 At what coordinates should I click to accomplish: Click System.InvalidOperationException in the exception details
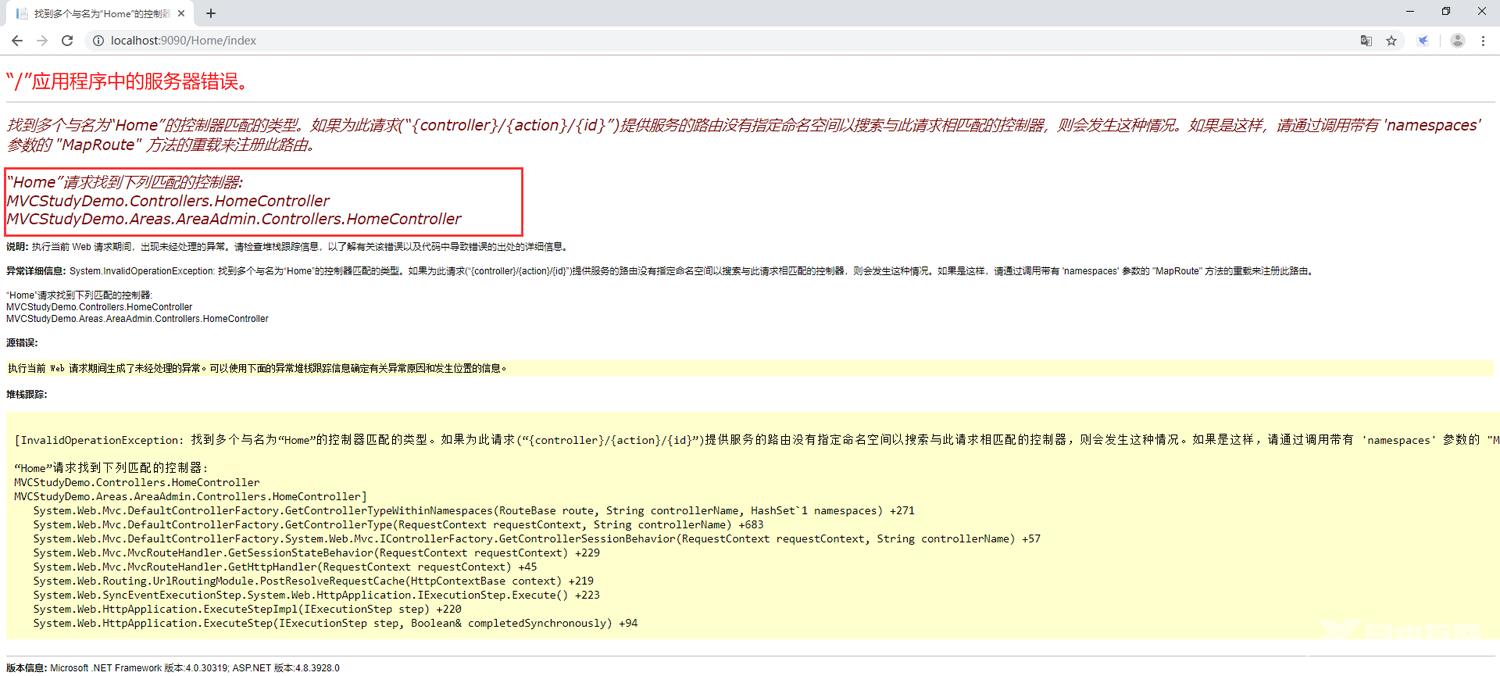141,271
